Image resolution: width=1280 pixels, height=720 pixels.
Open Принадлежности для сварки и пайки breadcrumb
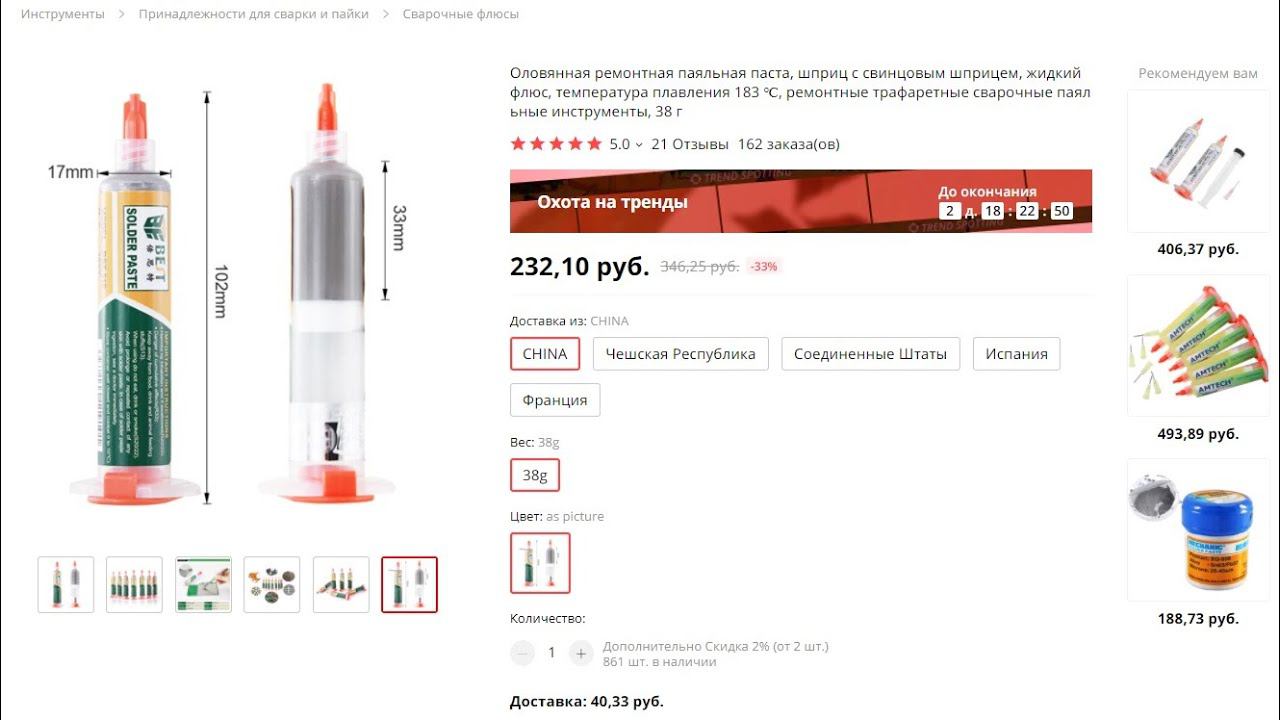click(254, 14)
